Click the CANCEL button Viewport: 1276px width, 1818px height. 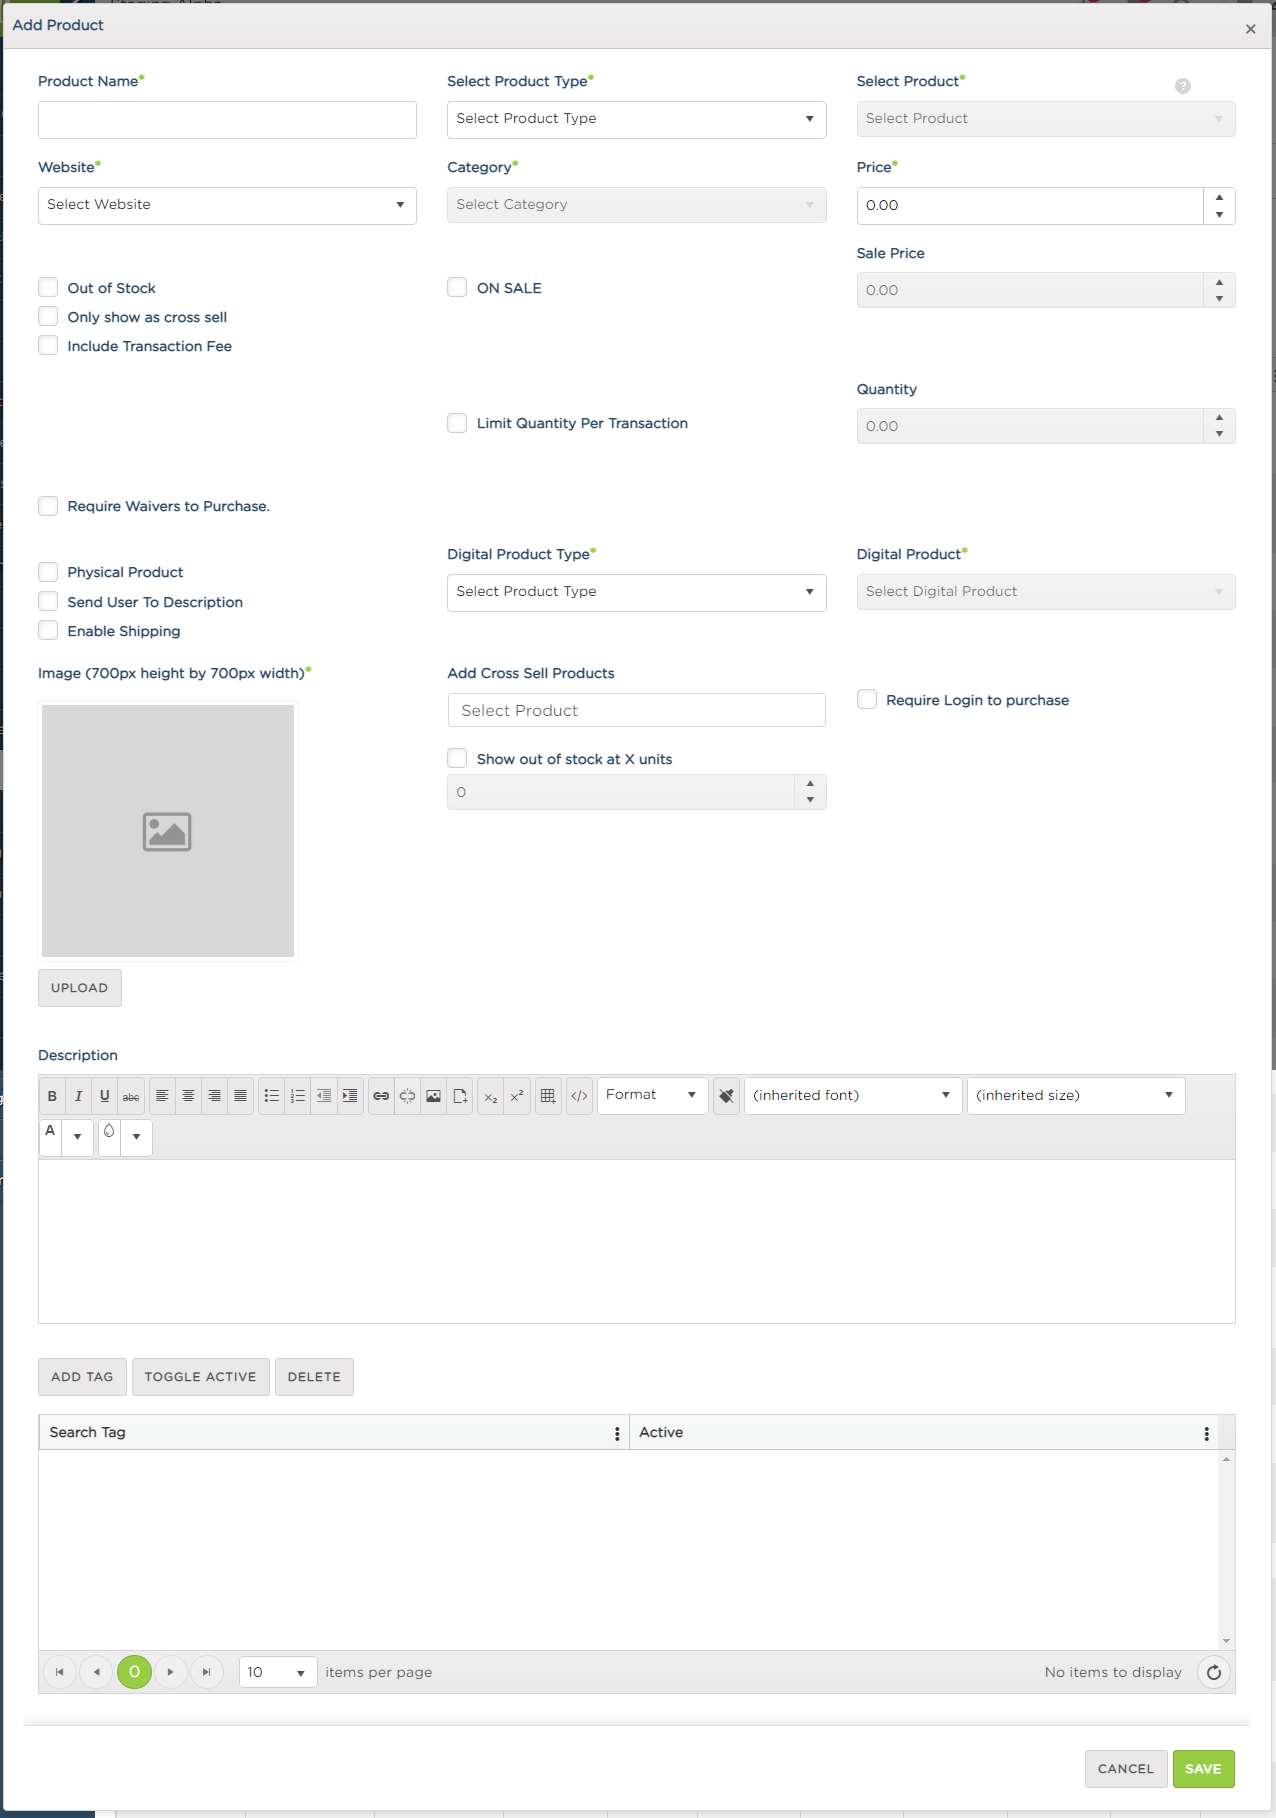coord(1126,1769)
